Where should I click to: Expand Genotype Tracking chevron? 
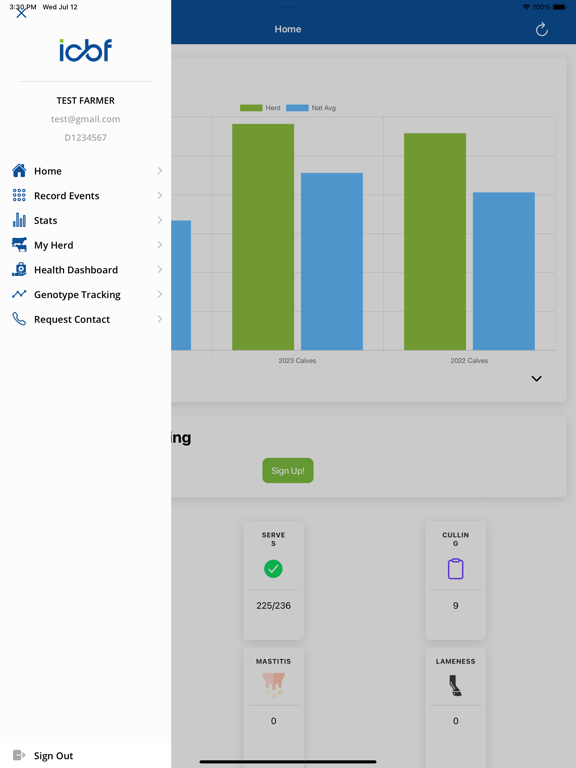click(x=160, y=294)
